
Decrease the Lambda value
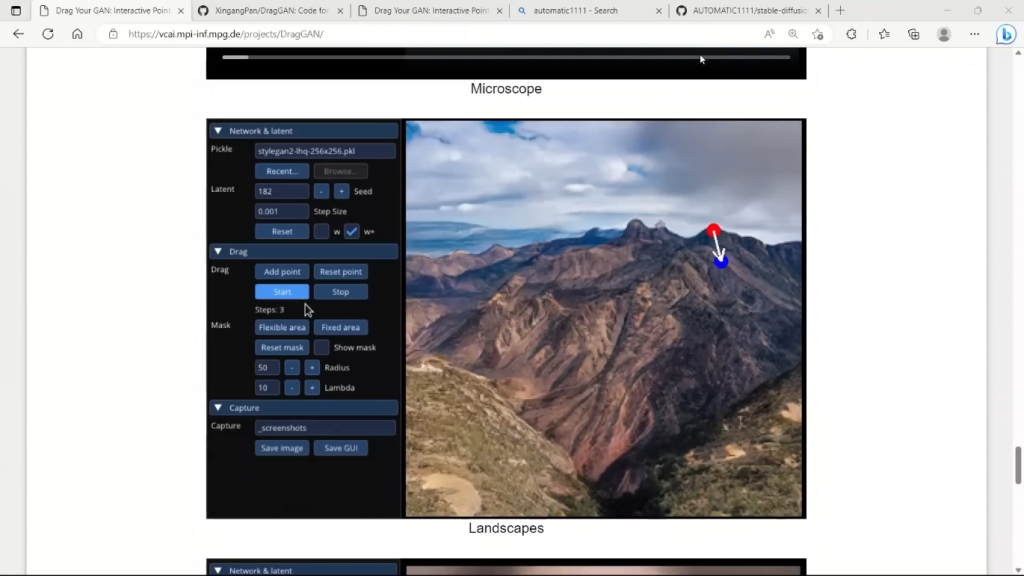coord(292,388)
